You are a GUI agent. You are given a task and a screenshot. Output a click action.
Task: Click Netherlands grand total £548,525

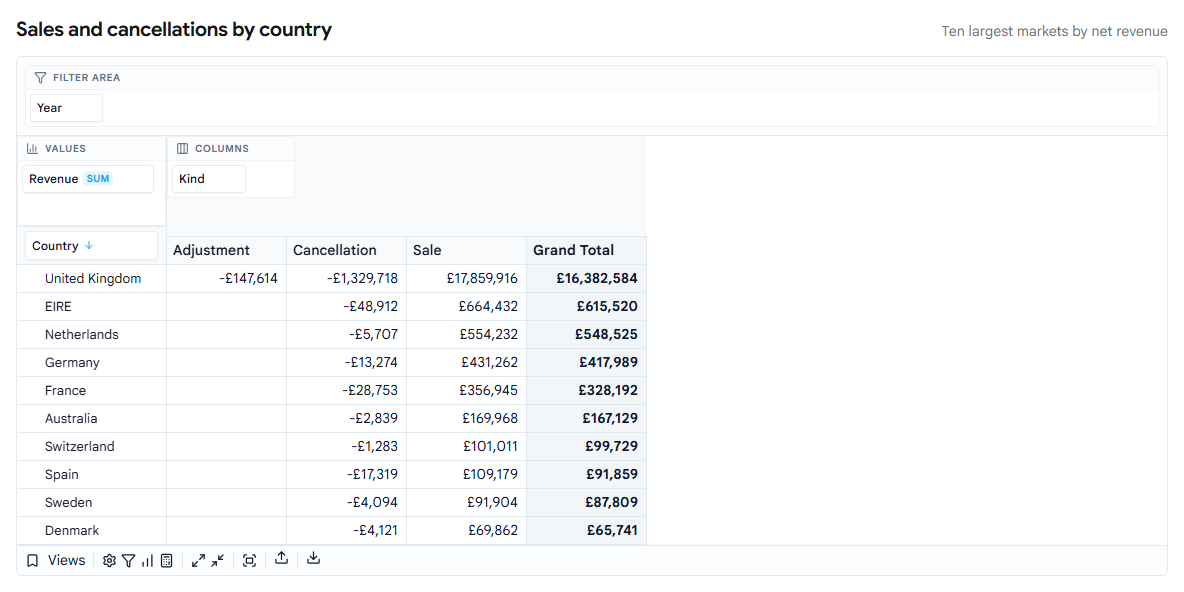(587, 335)
